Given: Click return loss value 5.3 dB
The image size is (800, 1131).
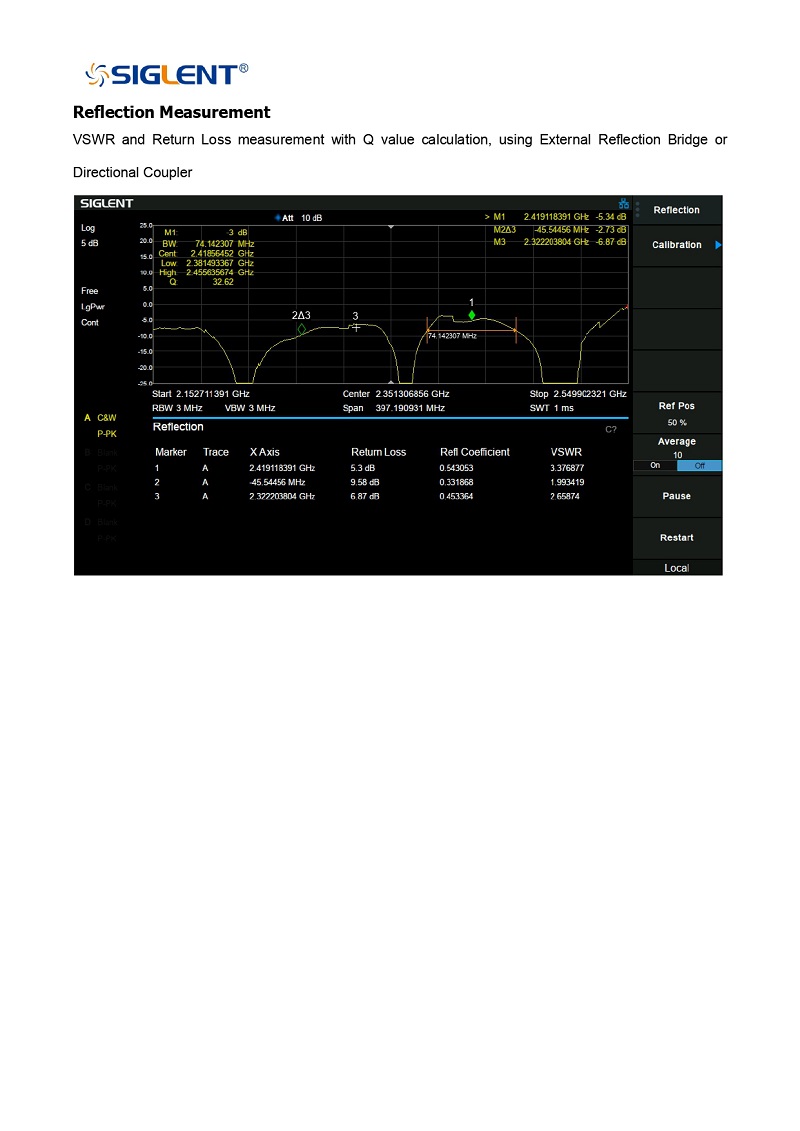Looking at the screenshot, I should [363, 468].
